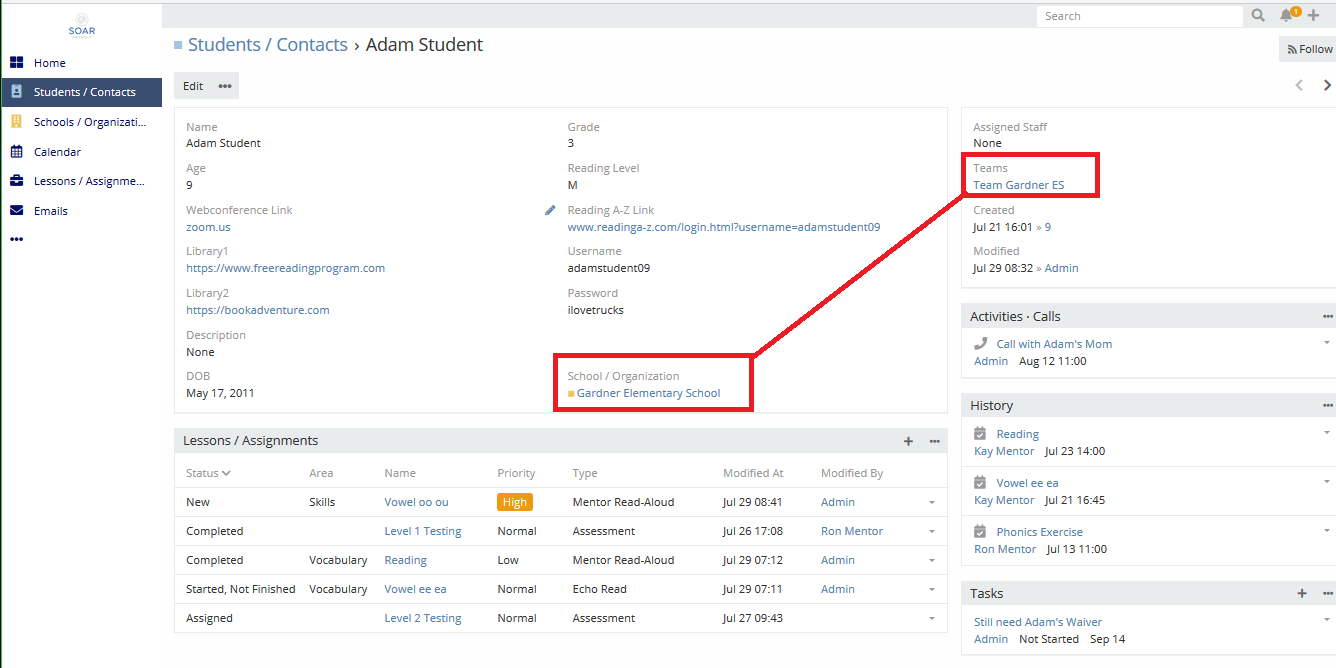Show more sidebar items via ellipsis
Screen dimensions: 1336x668
click(x=16, y=240)
